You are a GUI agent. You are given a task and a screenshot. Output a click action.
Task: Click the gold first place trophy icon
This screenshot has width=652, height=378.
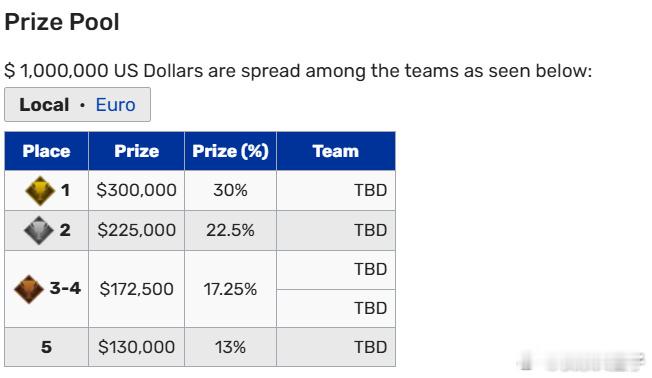click(x=40, y=191)
